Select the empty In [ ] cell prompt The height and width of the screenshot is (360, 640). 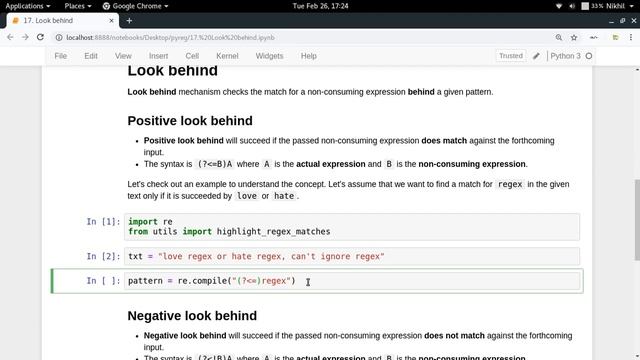tap(103, 281)
